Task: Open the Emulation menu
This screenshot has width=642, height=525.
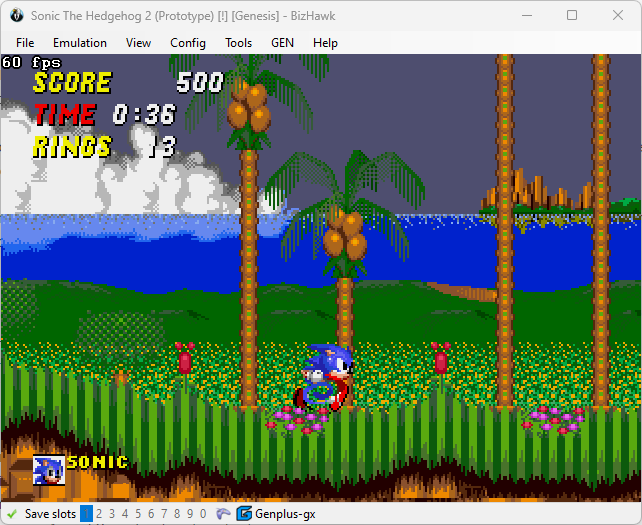Action: click(80, 43)
